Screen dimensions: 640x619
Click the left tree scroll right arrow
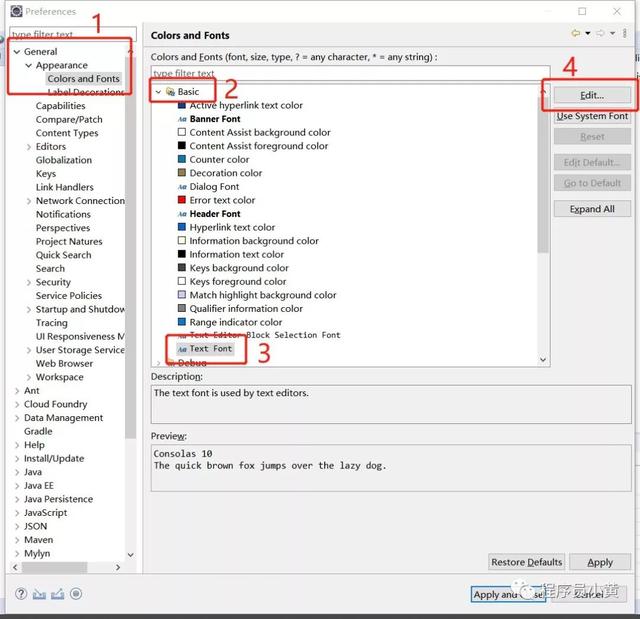coord(118,567)
